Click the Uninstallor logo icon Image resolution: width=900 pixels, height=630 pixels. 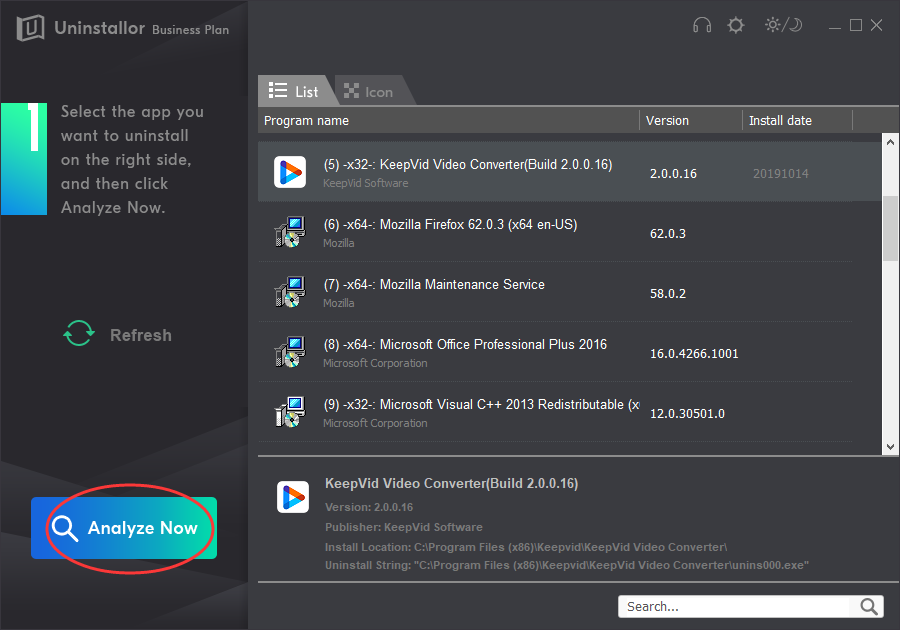[x=30, y=28]
